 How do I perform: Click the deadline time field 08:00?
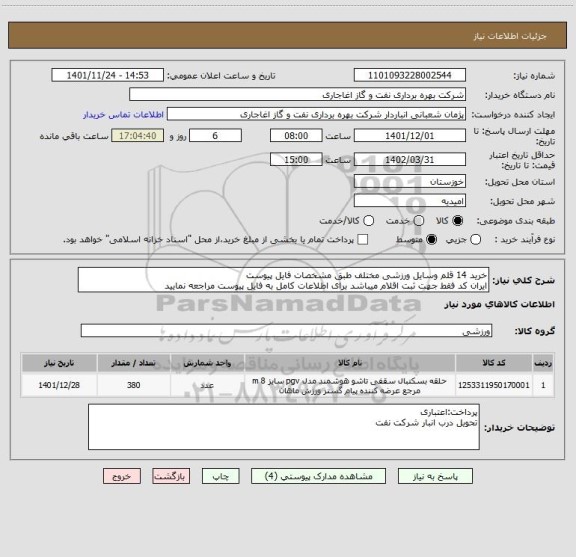(x=296, y=136)
